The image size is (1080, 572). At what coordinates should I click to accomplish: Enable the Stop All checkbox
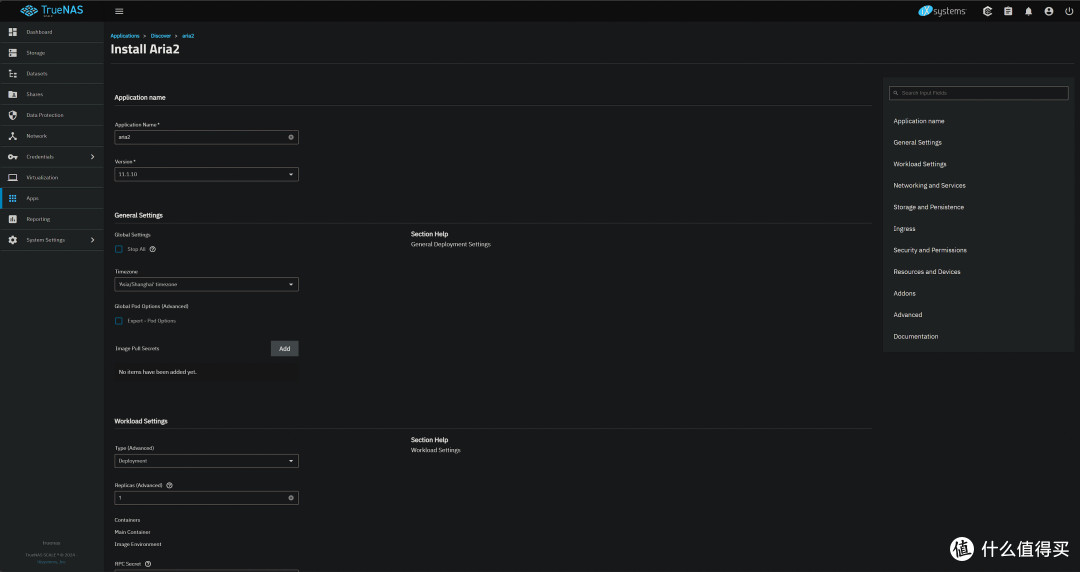tap(118, 249)
